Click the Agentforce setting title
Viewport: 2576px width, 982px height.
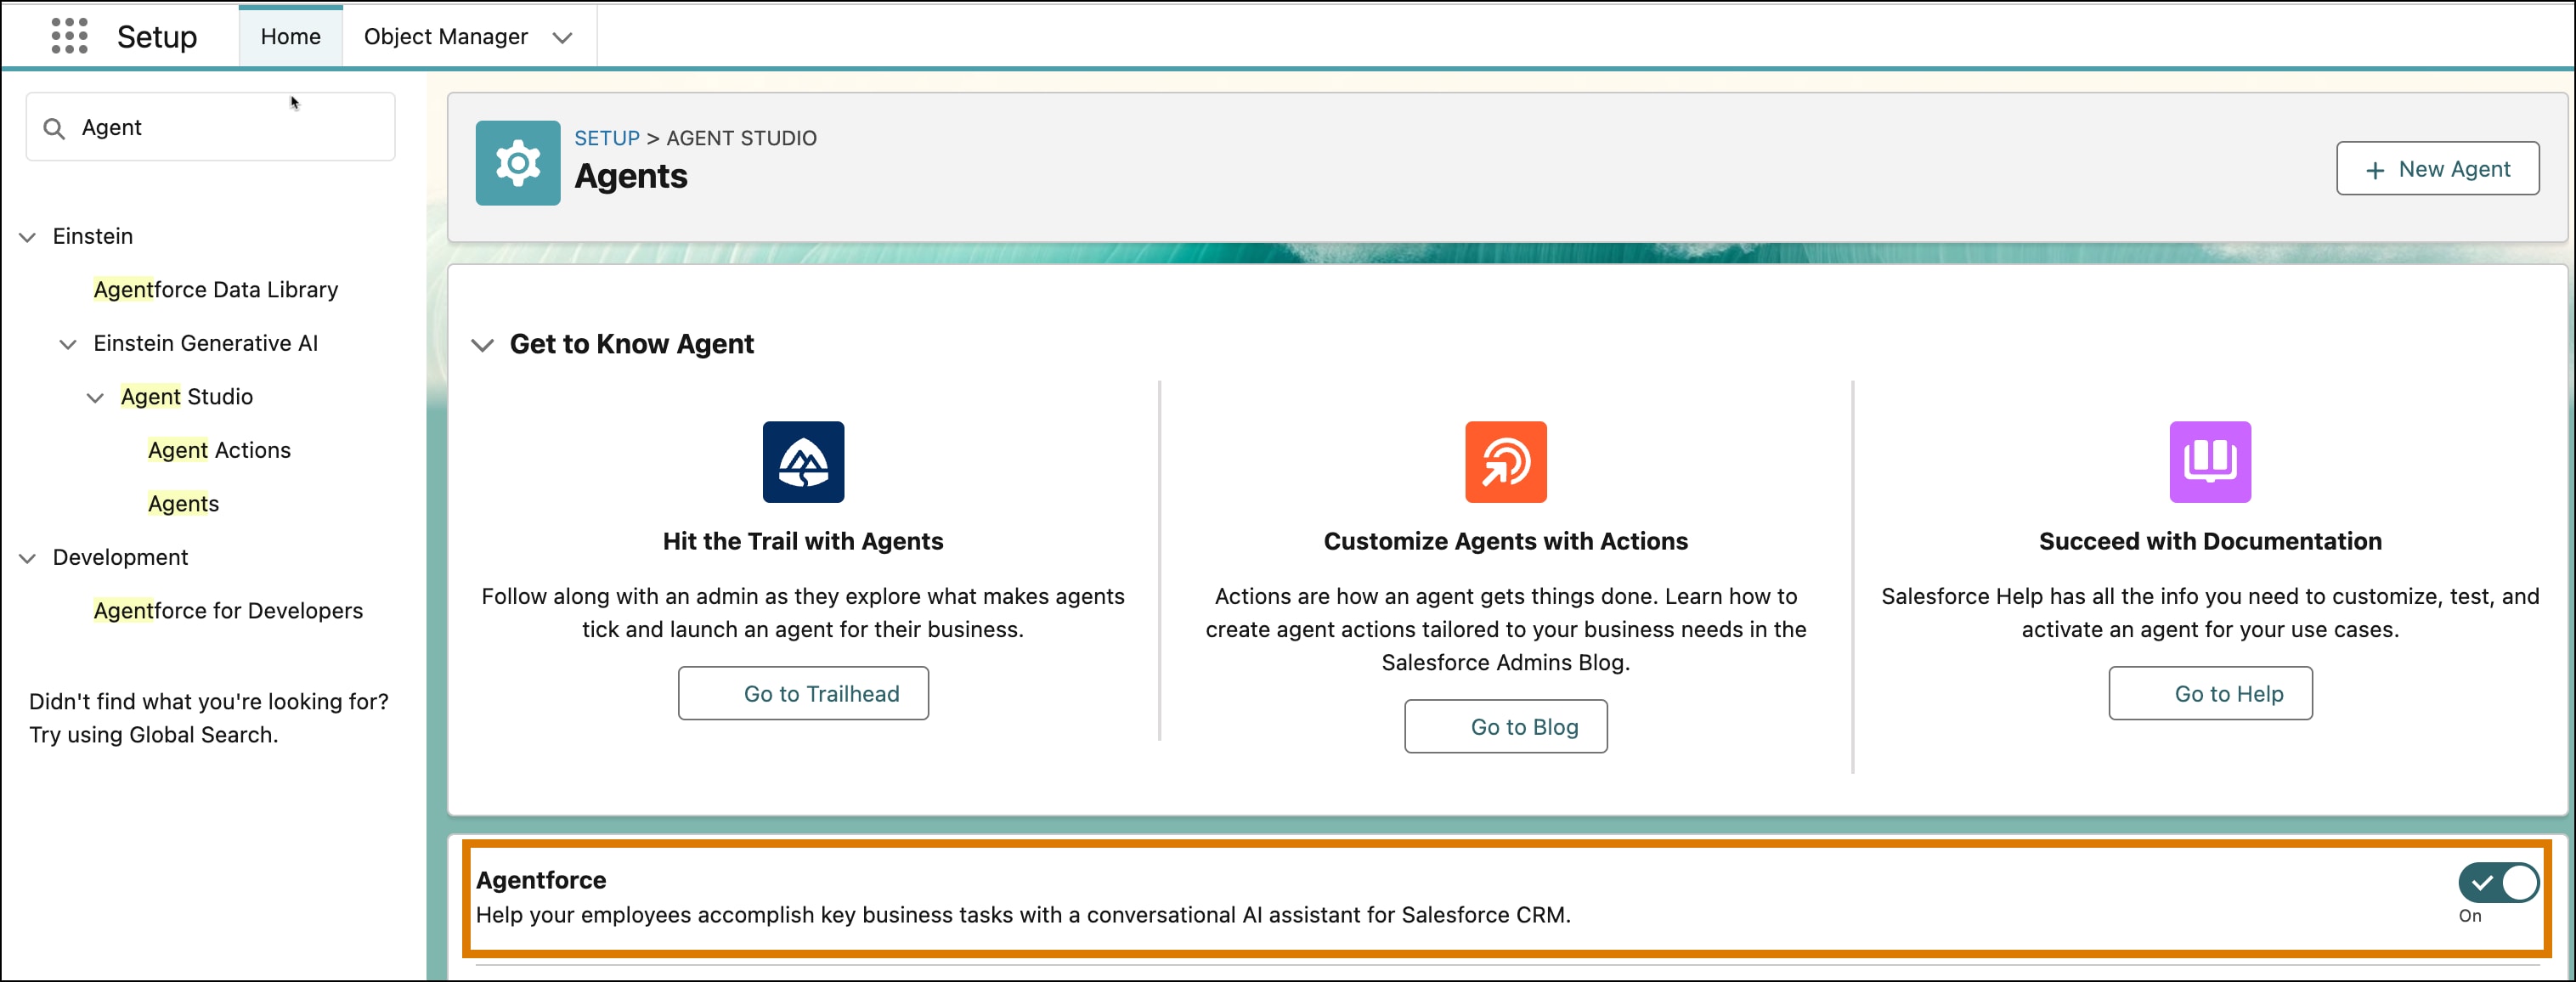540,880
